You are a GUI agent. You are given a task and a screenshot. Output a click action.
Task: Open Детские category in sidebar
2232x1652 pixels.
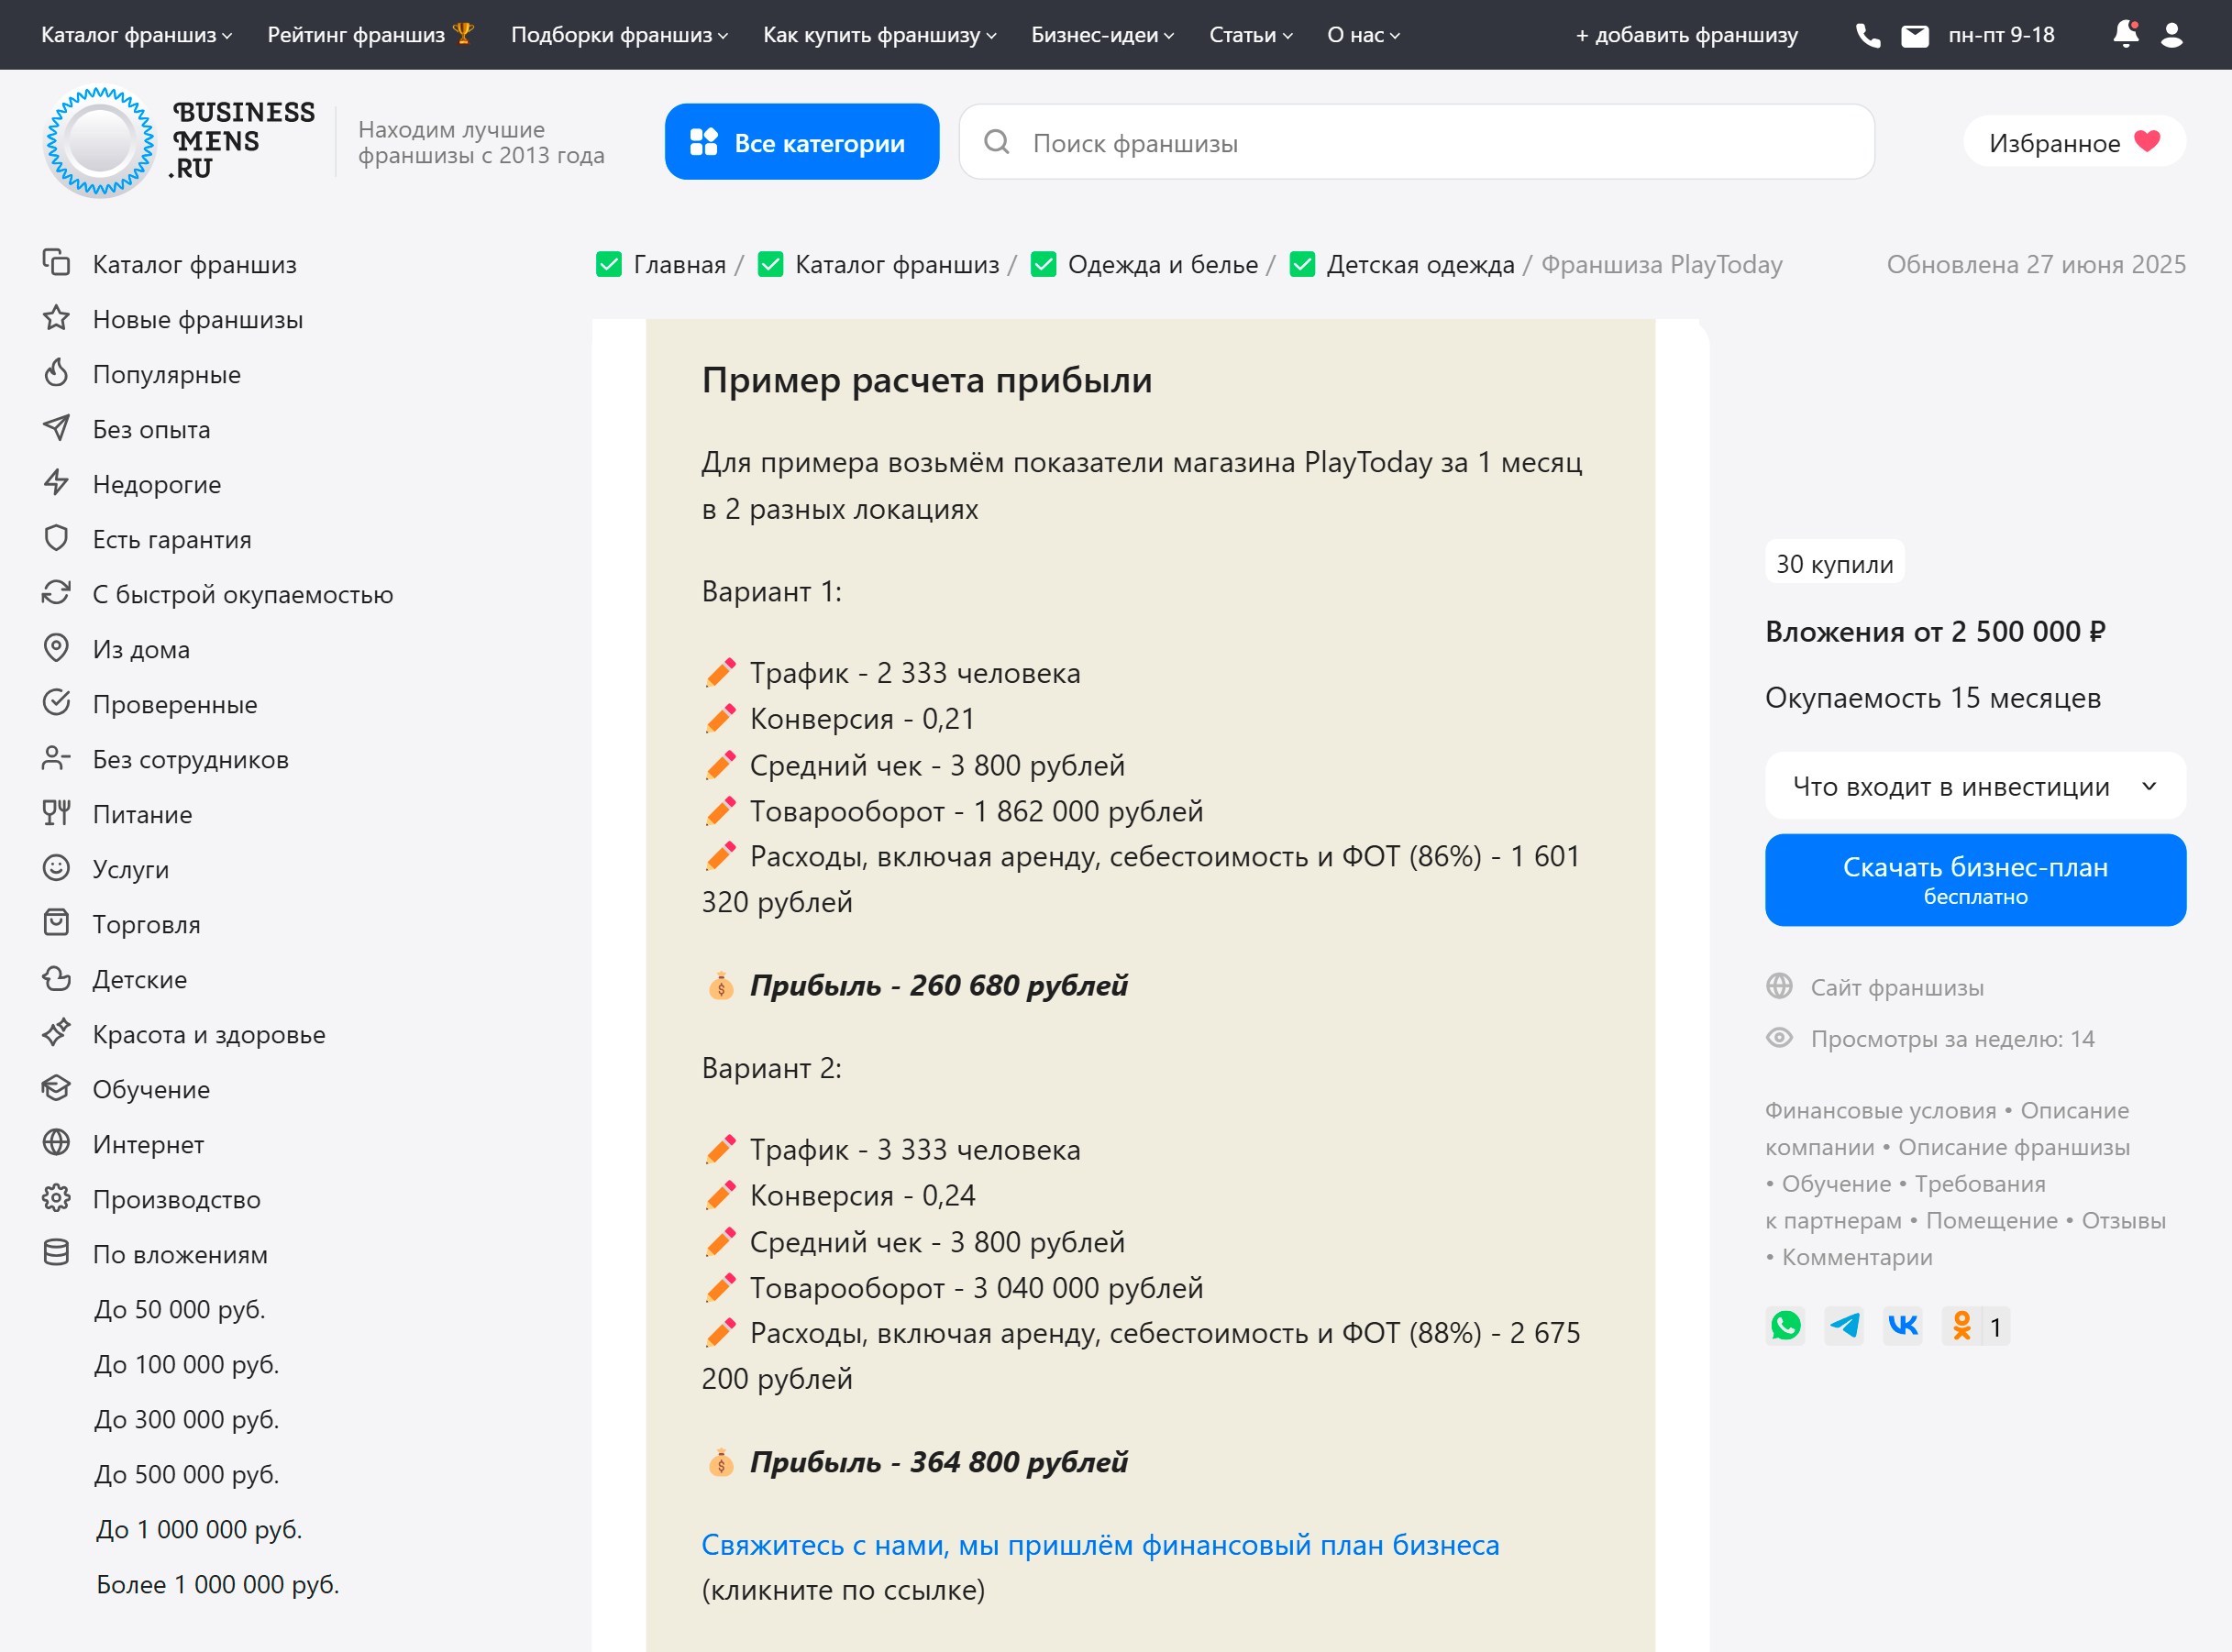pos(140,979)
